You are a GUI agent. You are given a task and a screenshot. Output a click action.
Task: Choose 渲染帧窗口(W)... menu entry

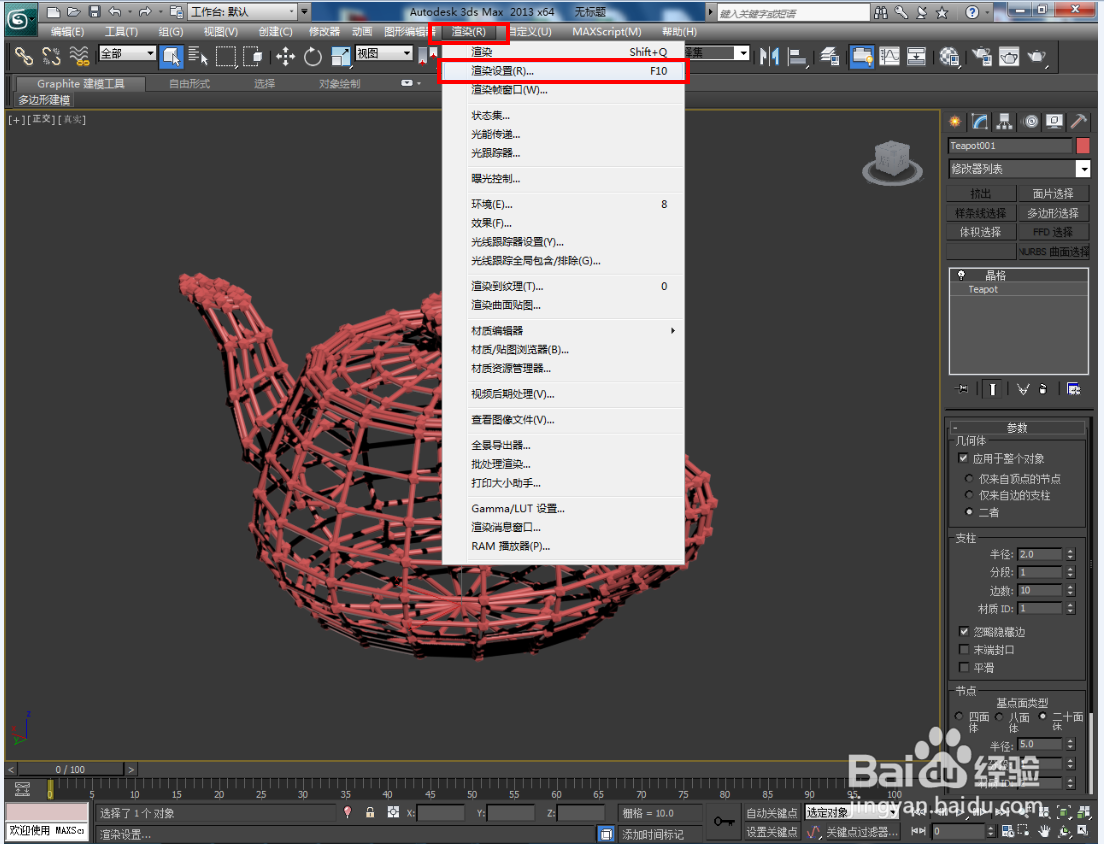pos(563,89)
